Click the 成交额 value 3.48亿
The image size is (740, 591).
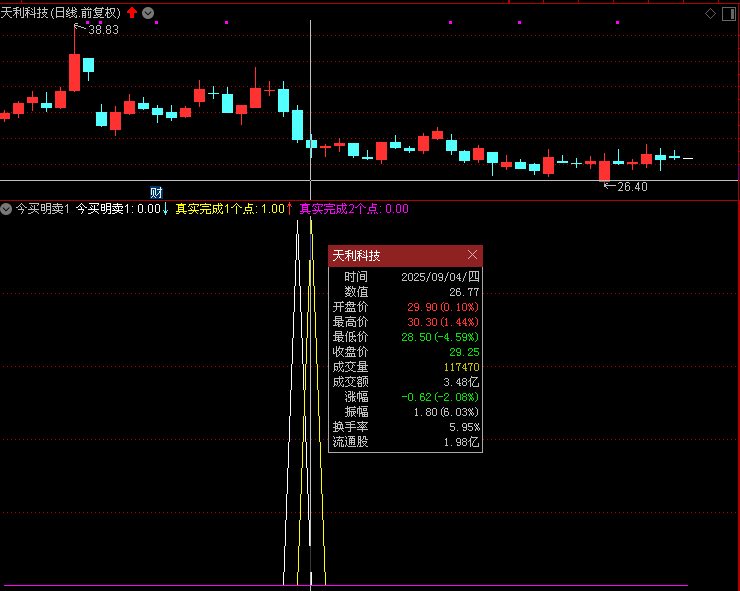click(x=461, y=382)
